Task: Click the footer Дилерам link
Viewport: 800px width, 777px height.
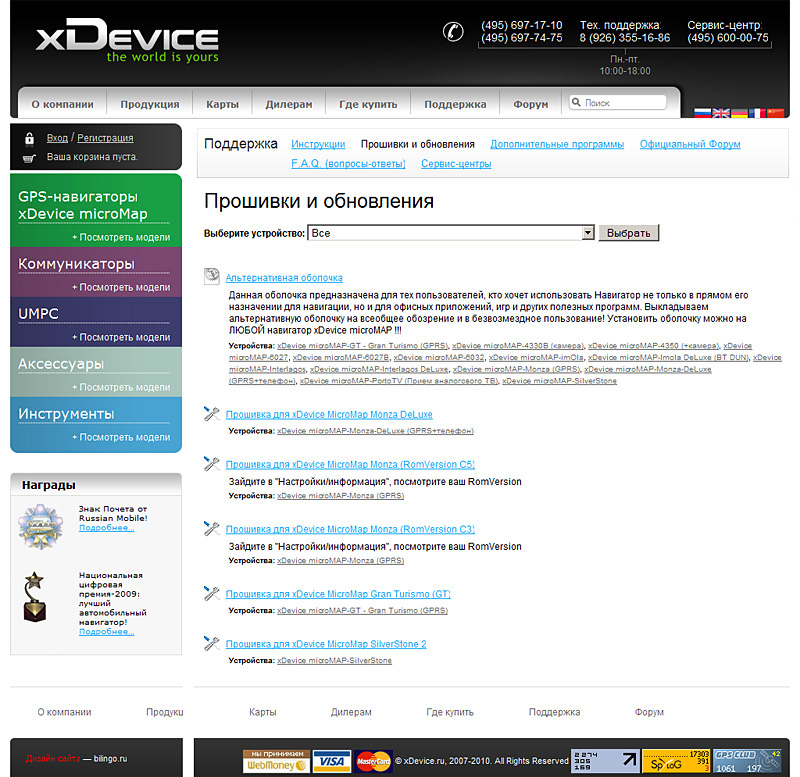Action: tap(351, 712)
